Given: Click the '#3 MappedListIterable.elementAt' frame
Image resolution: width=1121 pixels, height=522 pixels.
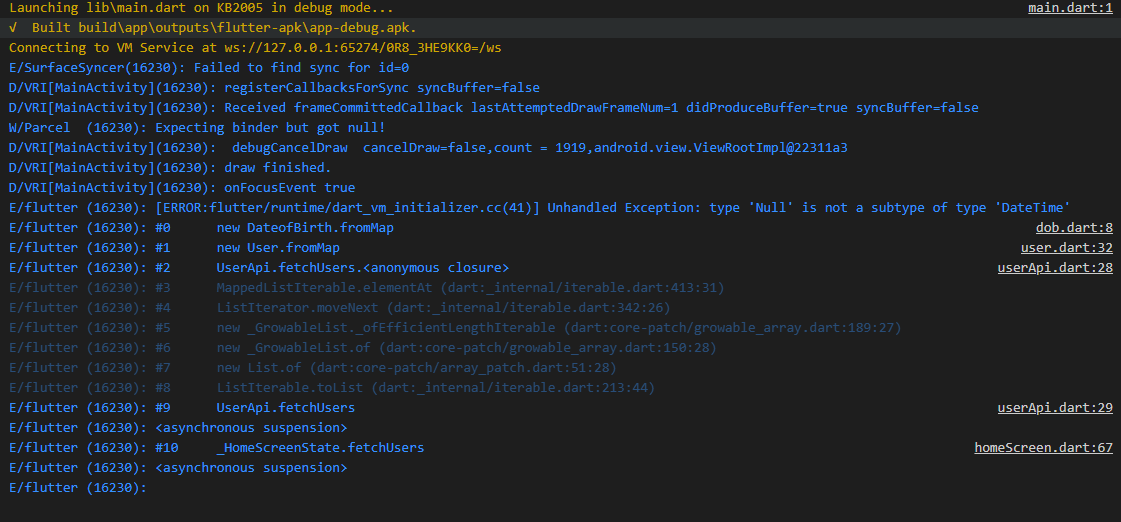Looking at the screenshot, I should pyautogui.click(x=367, y=288).
